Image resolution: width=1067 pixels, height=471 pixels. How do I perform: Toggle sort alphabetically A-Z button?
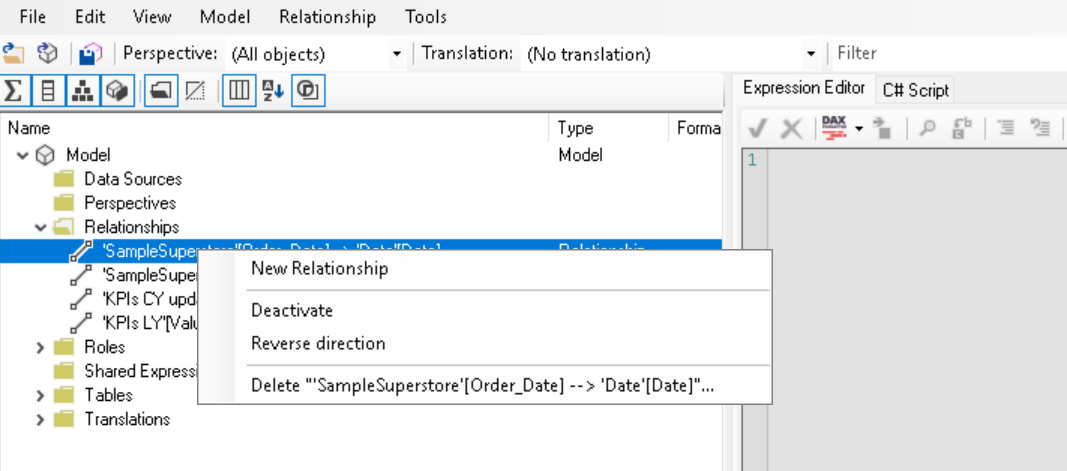(274, 91)
